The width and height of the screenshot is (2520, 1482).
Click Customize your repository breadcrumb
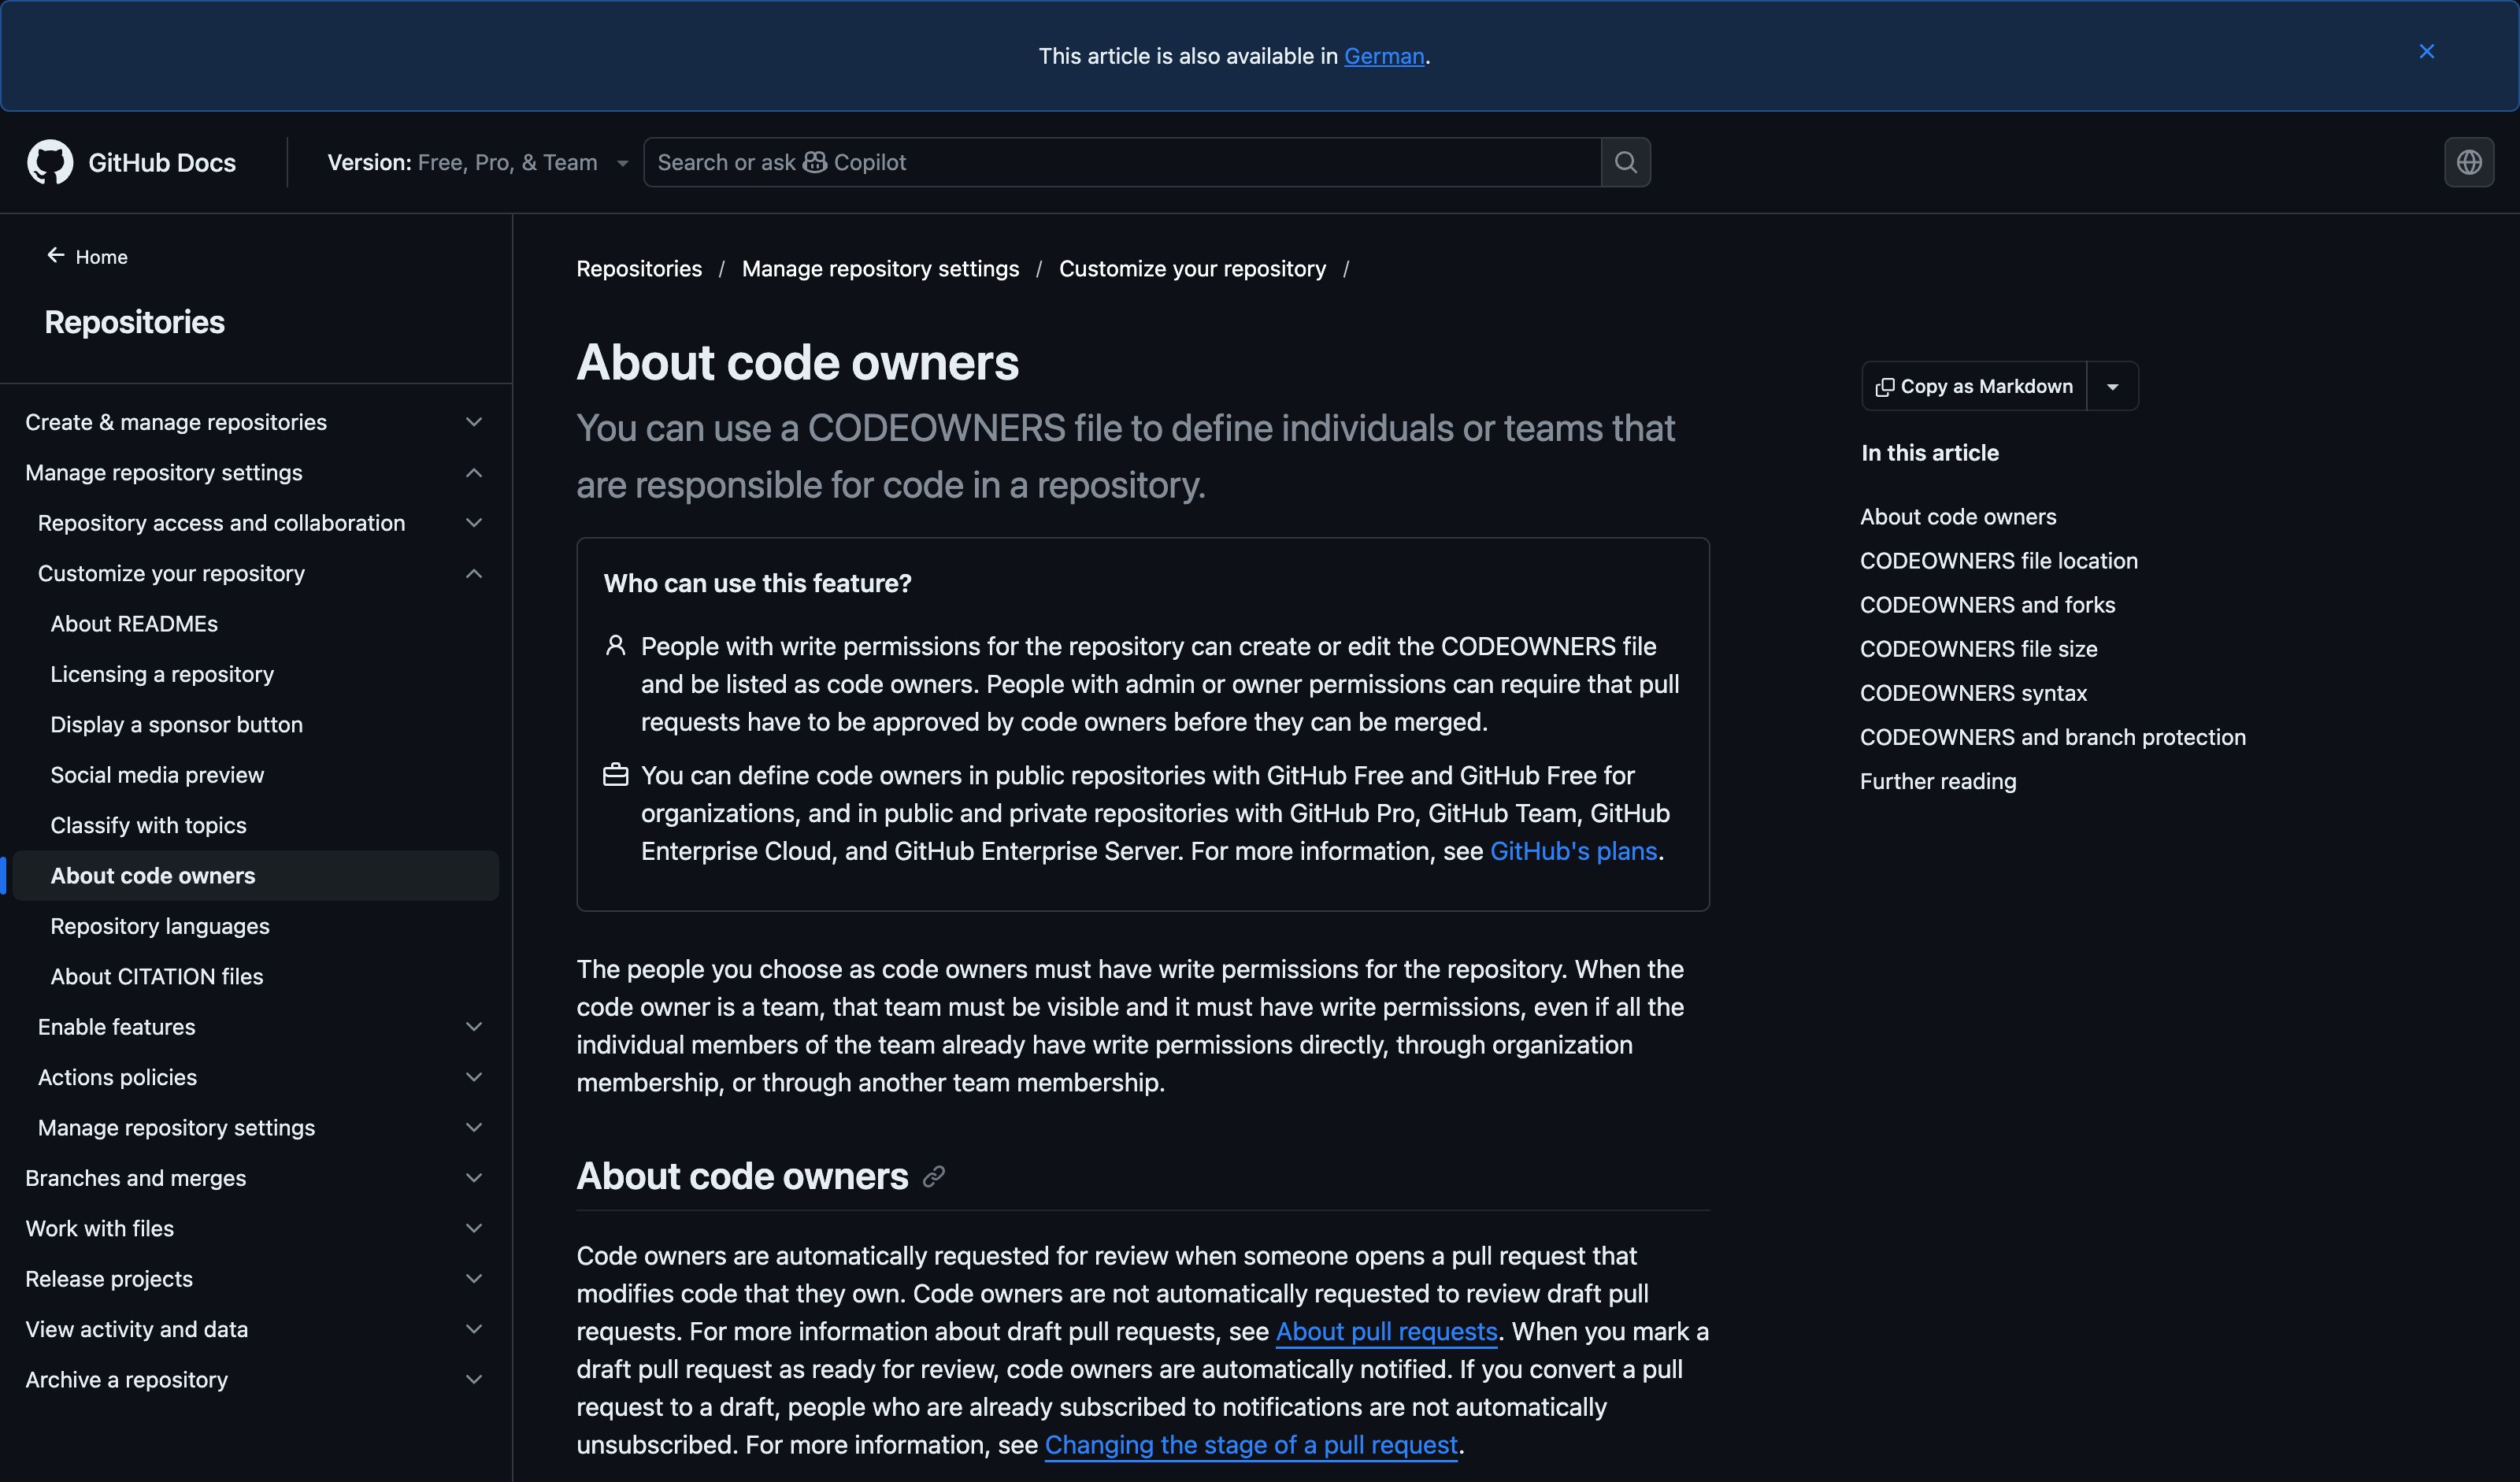(1192, 269)
